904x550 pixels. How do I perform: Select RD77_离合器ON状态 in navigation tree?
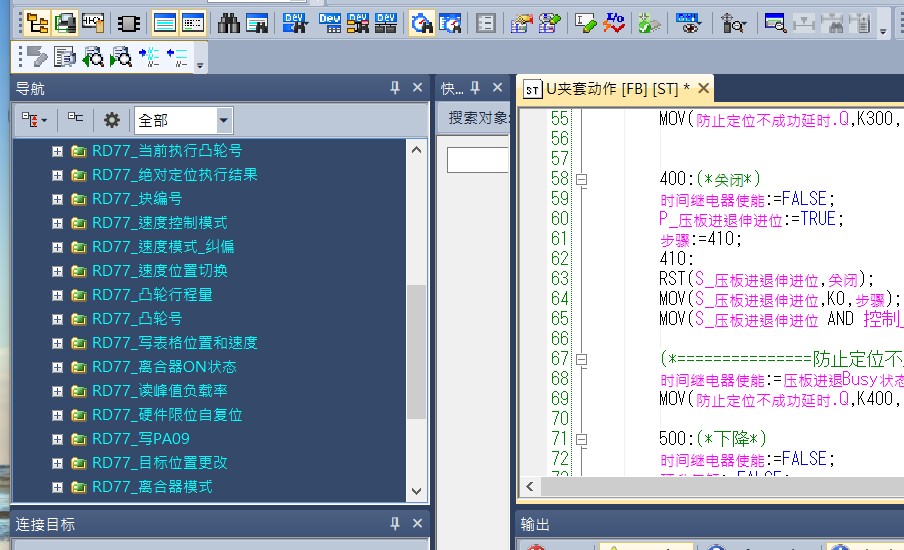[164, 367]
